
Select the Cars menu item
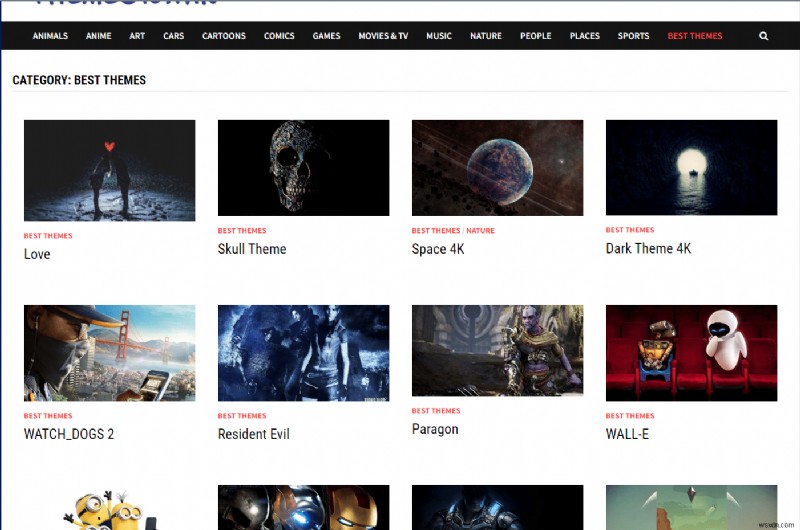click(173, 36)
